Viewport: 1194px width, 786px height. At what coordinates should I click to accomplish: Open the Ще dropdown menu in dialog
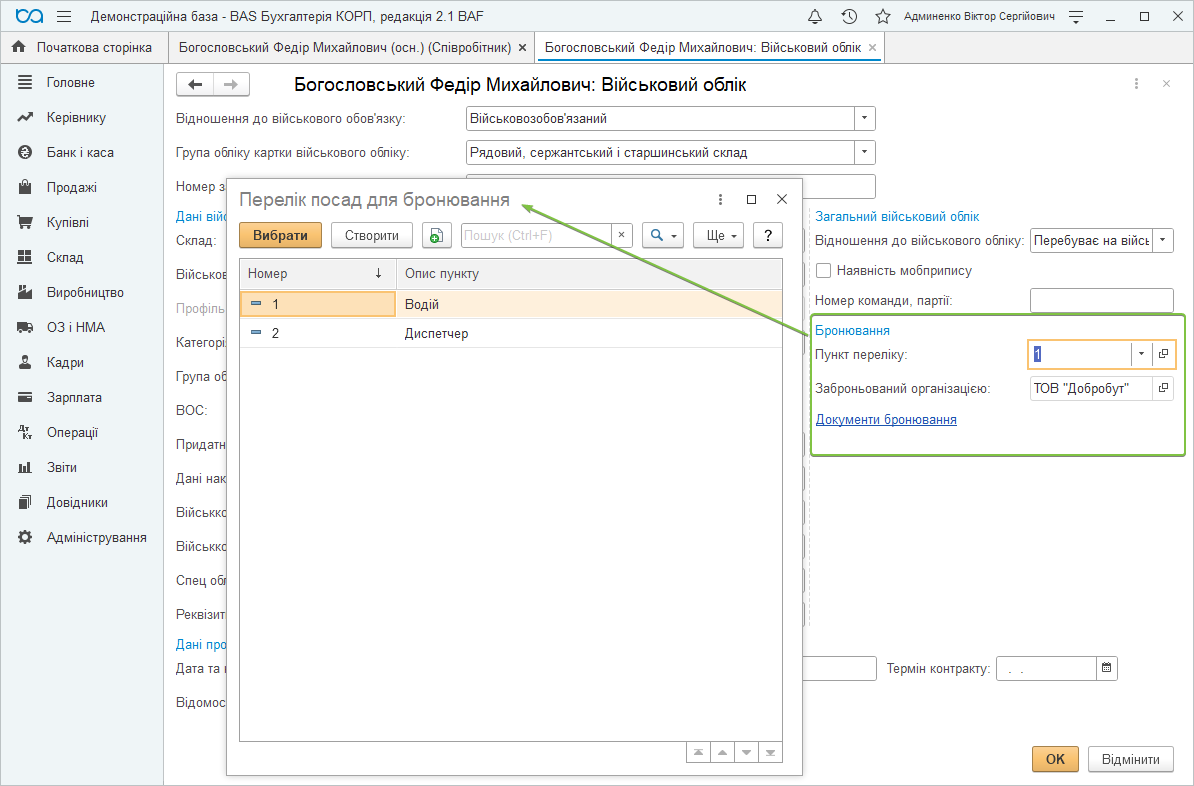click(718, 235)
